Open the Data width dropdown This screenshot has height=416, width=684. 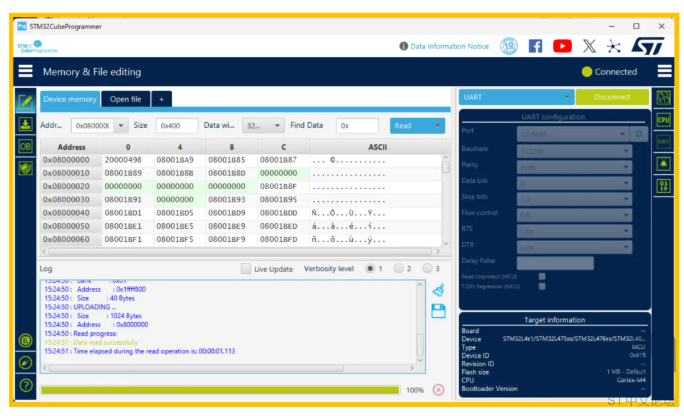point(263,126)
